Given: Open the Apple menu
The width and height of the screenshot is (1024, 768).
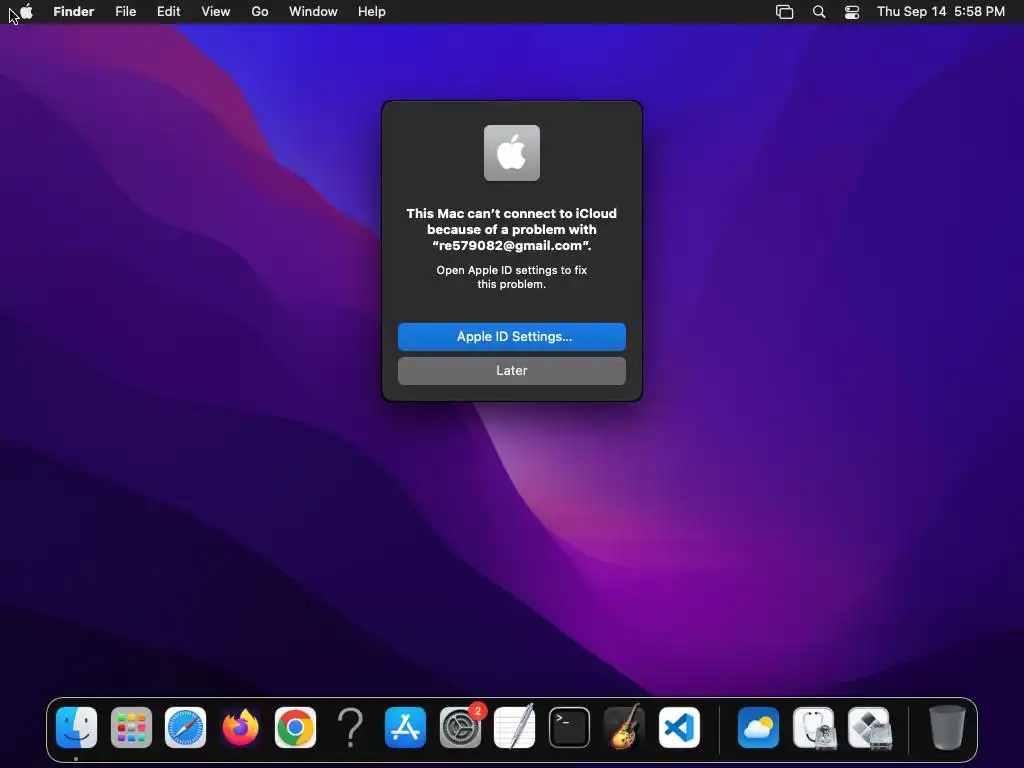Looking at the screenshot, I should tap(26, 12).
